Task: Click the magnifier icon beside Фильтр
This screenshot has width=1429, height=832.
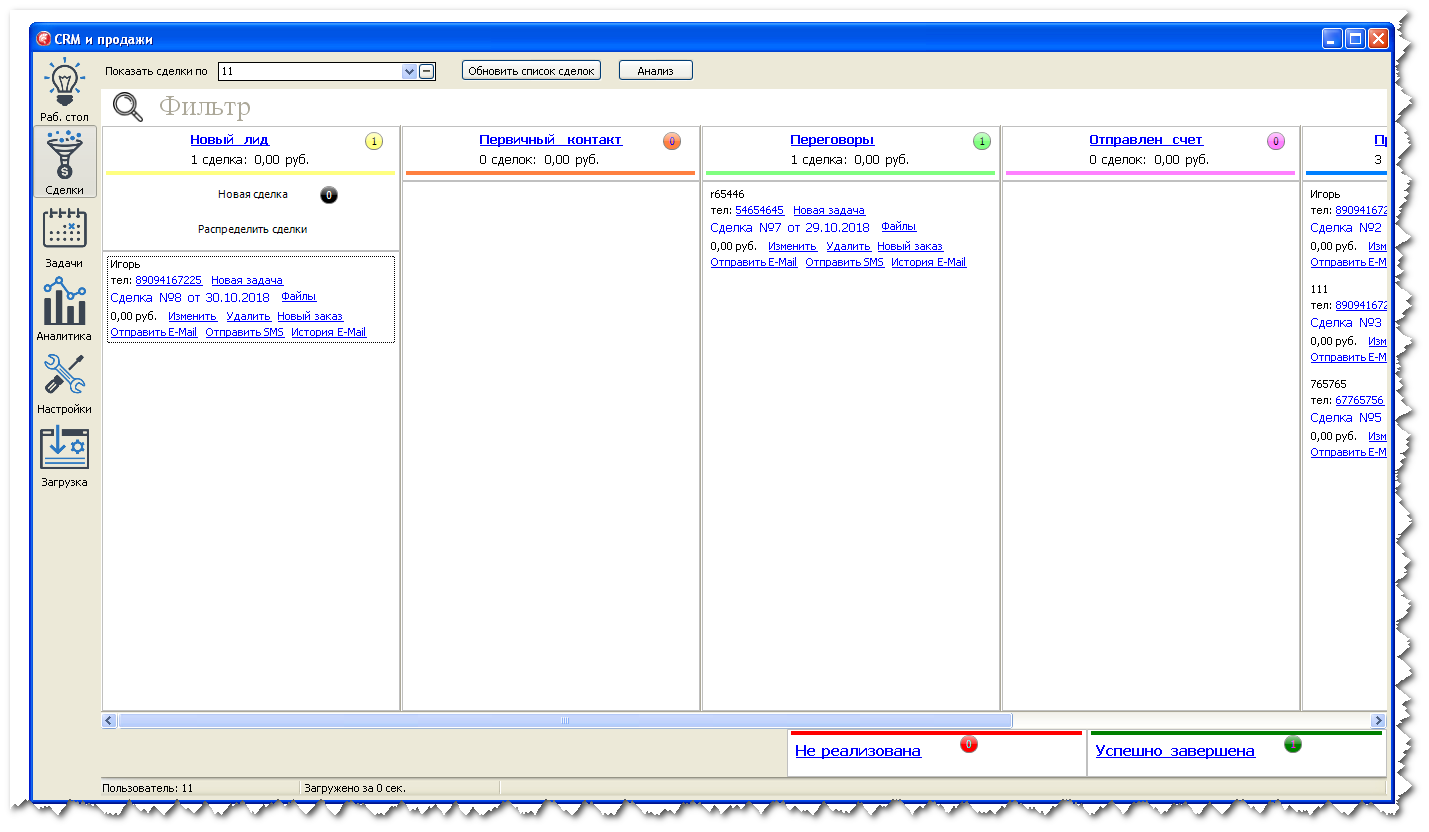Action: pos(128,106)
